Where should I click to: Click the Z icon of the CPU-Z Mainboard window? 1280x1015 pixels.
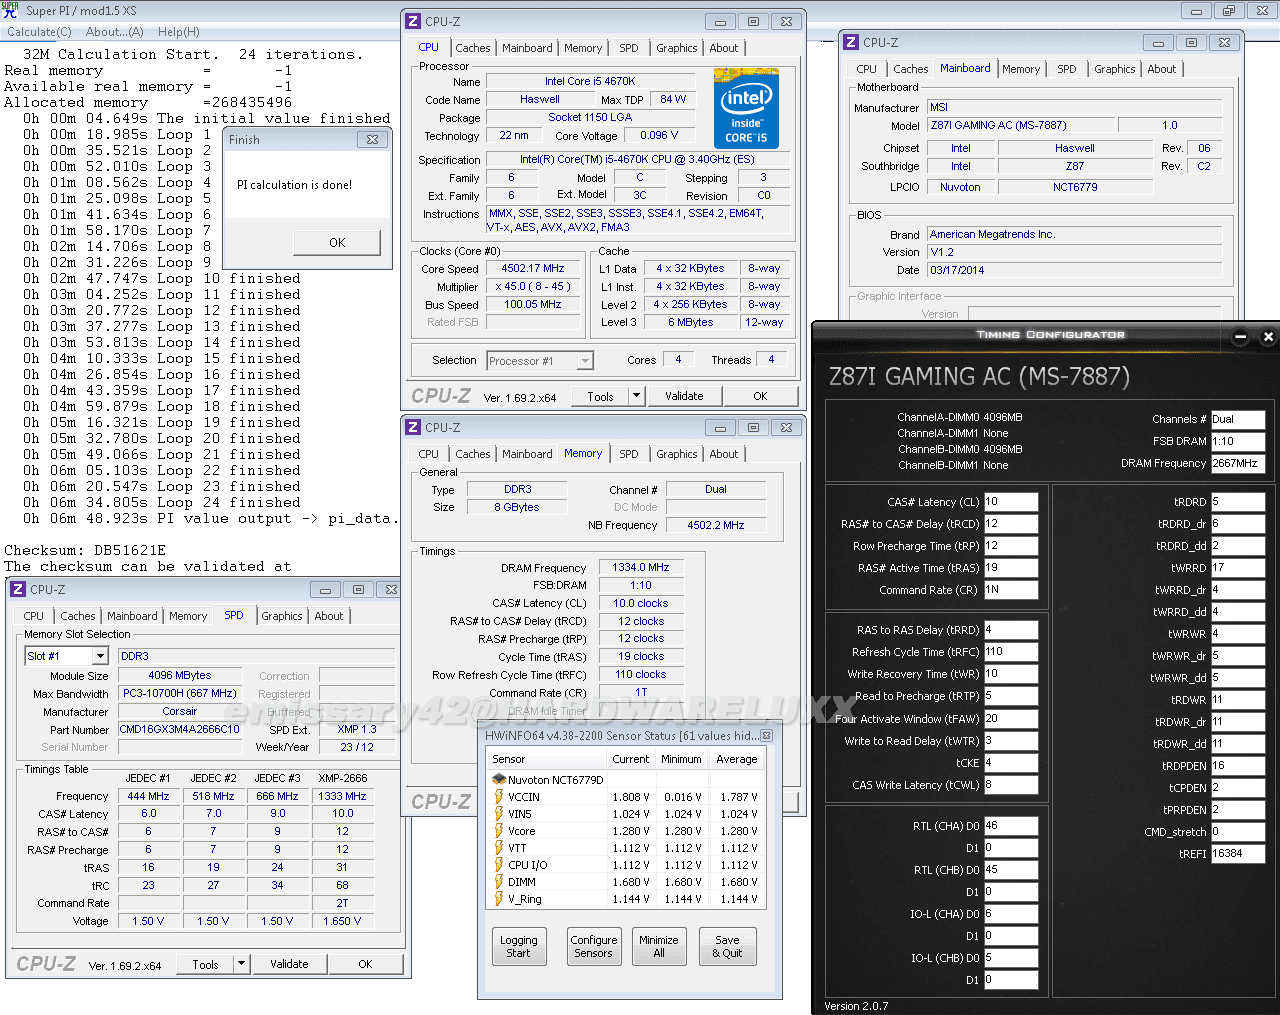(851, 42)
